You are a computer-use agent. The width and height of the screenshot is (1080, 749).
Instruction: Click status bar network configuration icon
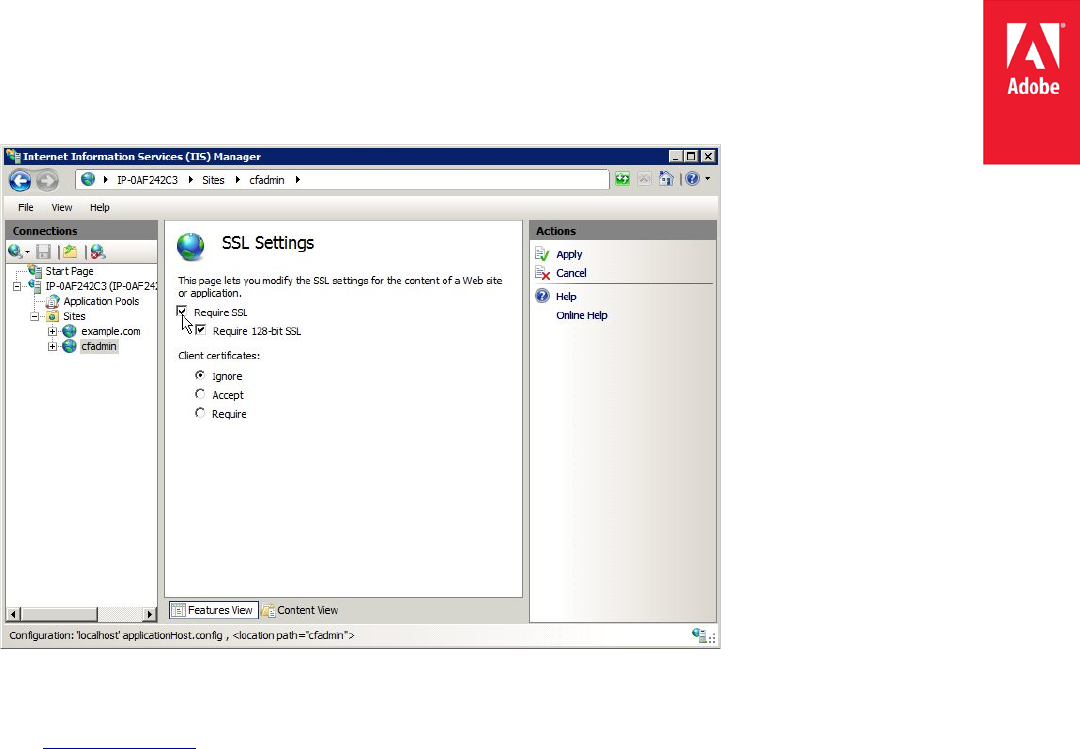pyautogui.click(x=700, y=635)
